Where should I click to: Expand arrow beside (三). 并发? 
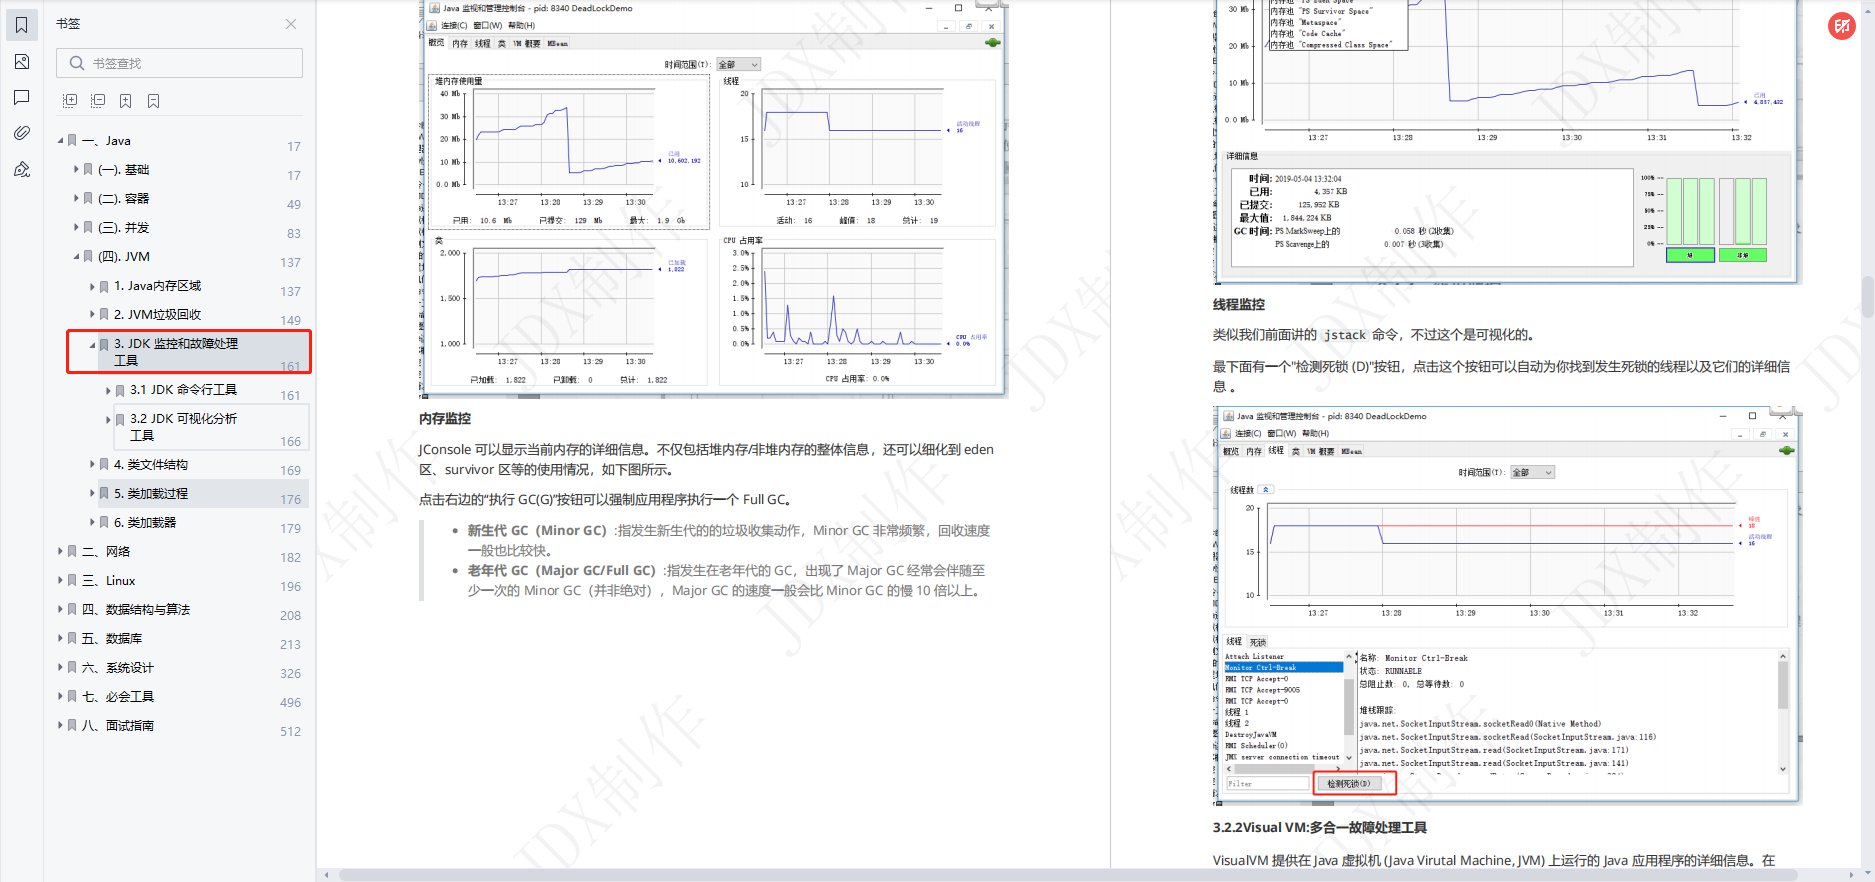coord(76,228)
